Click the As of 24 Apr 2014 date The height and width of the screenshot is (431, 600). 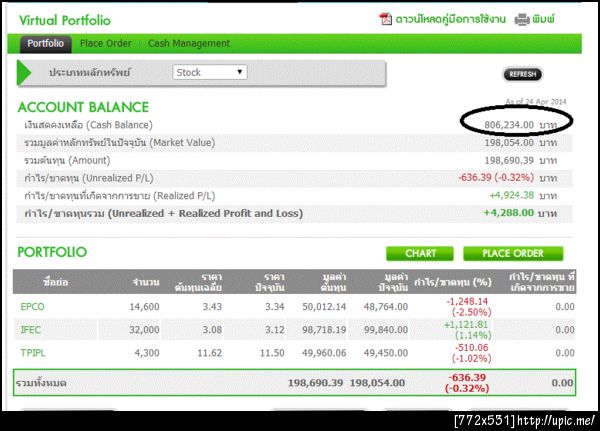536,102
